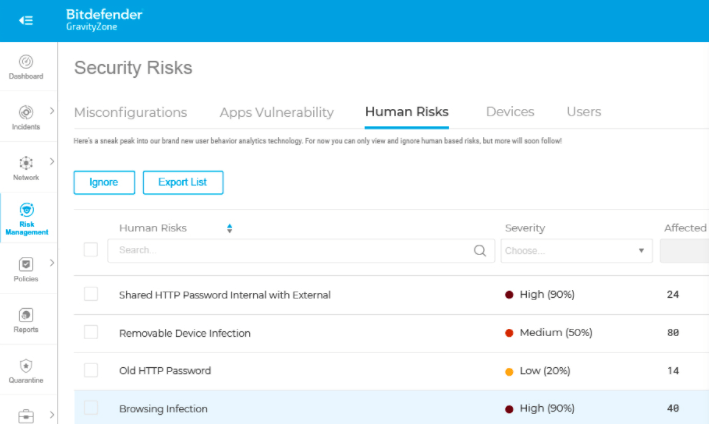Tick the select-all checkbox in header
Image resolution: width=709 pixels, height=424 pixels.
91,250
